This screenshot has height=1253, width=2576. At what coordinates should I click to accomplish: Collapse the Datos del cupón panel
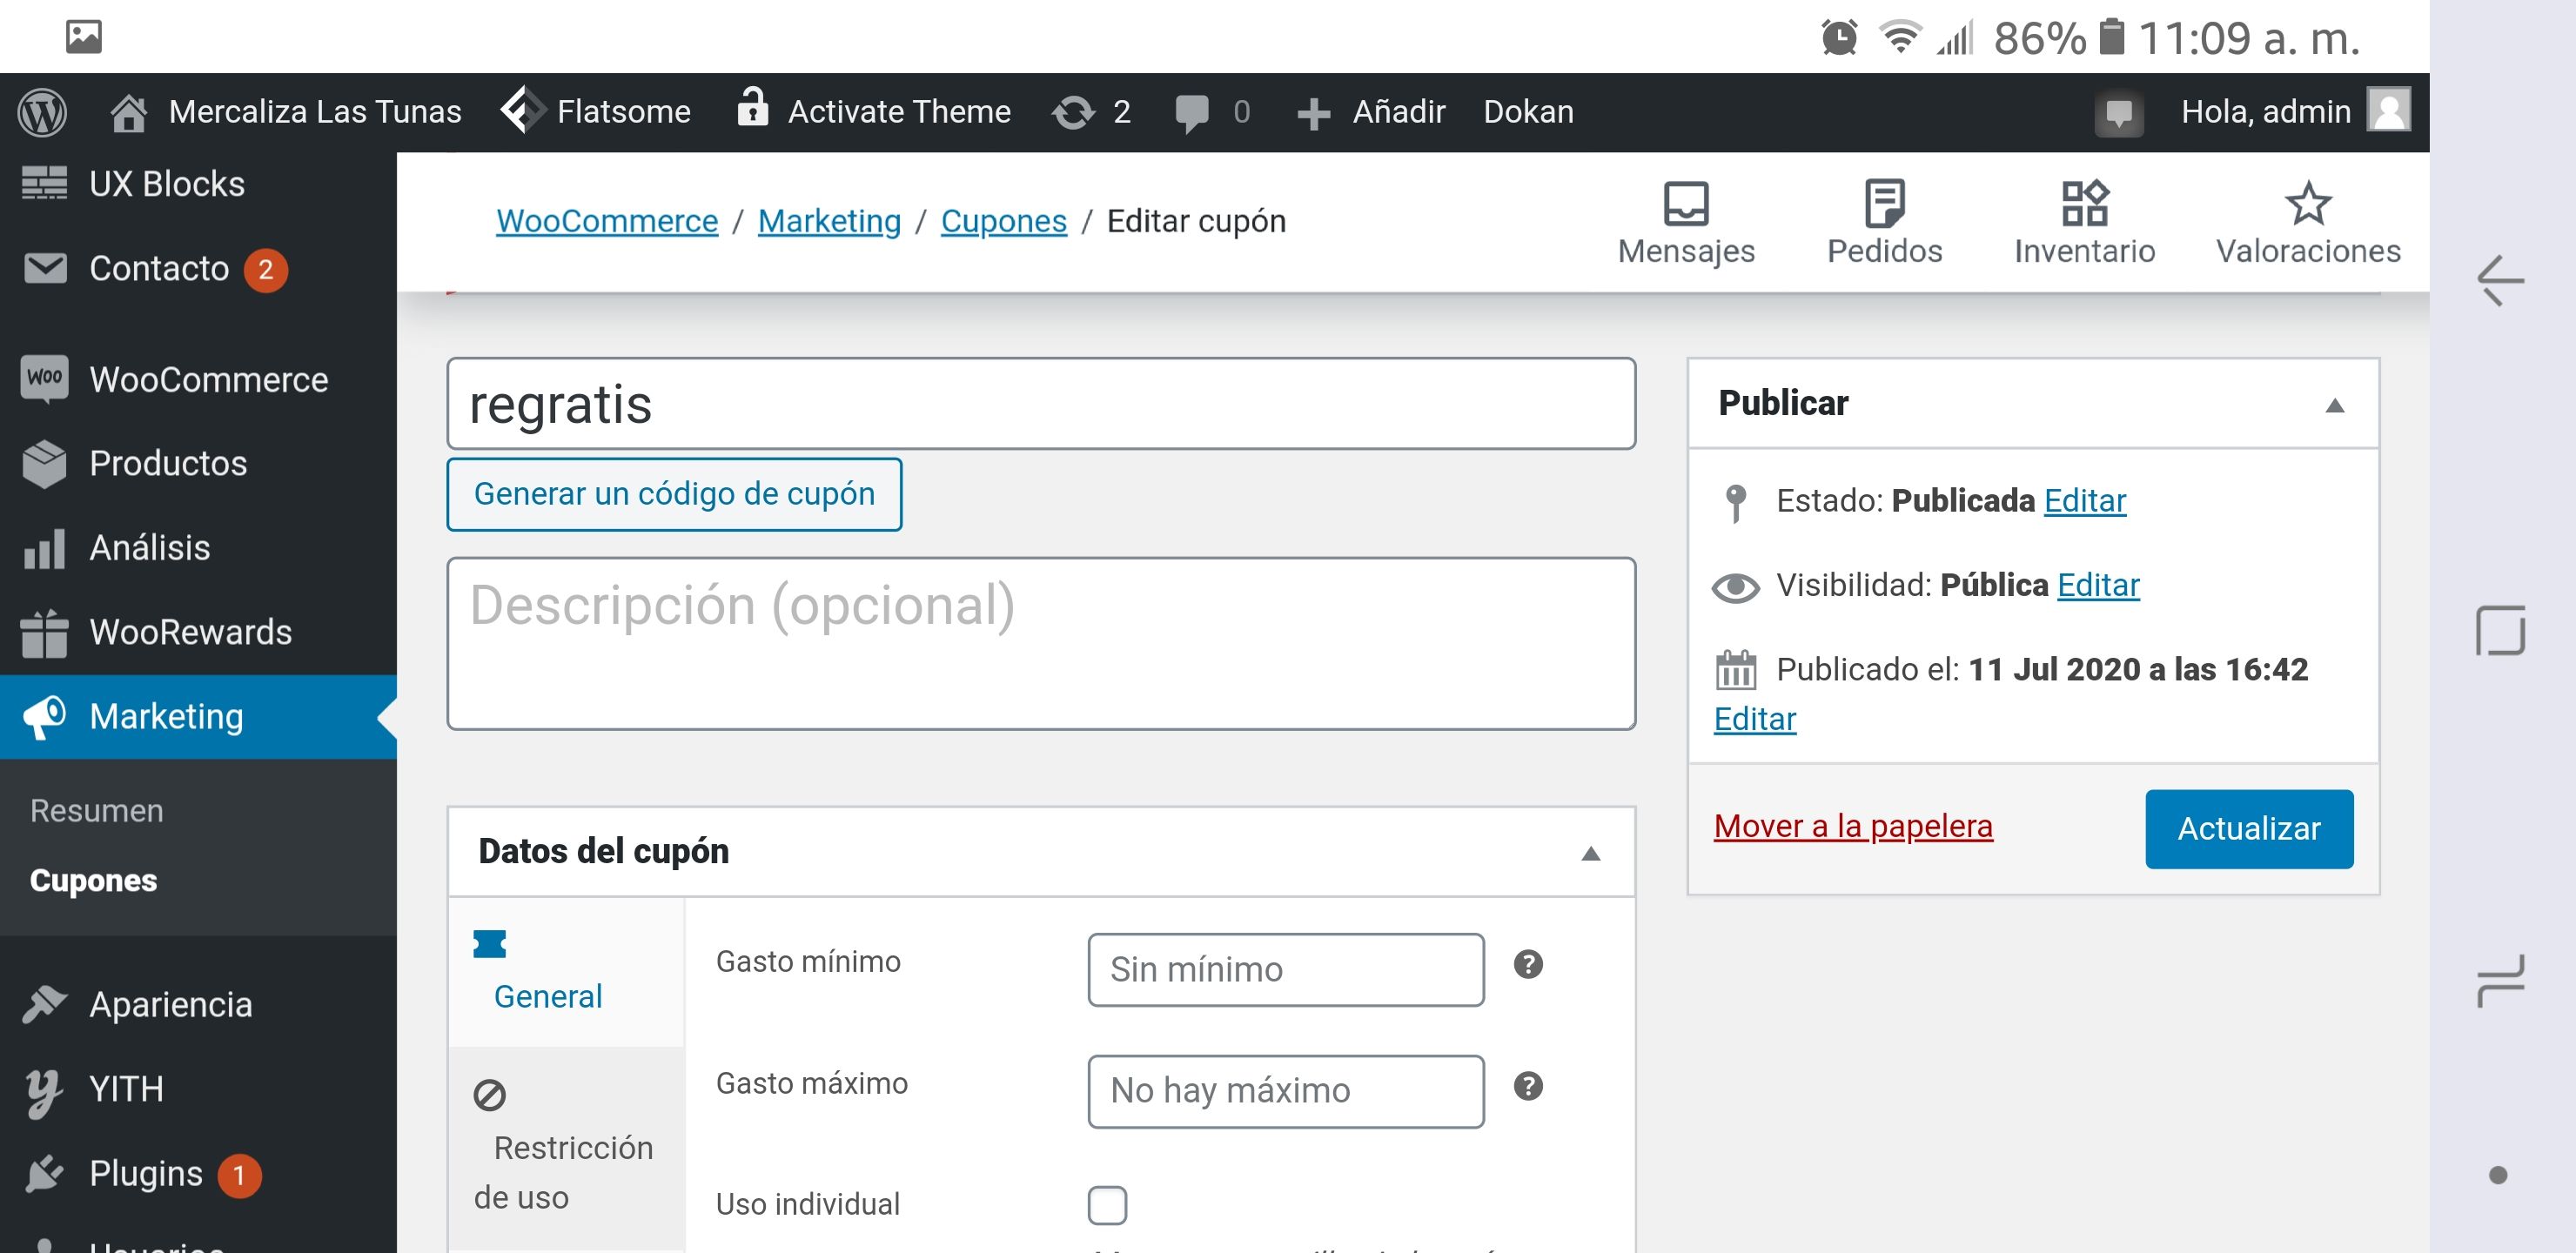coord(1590,854)
